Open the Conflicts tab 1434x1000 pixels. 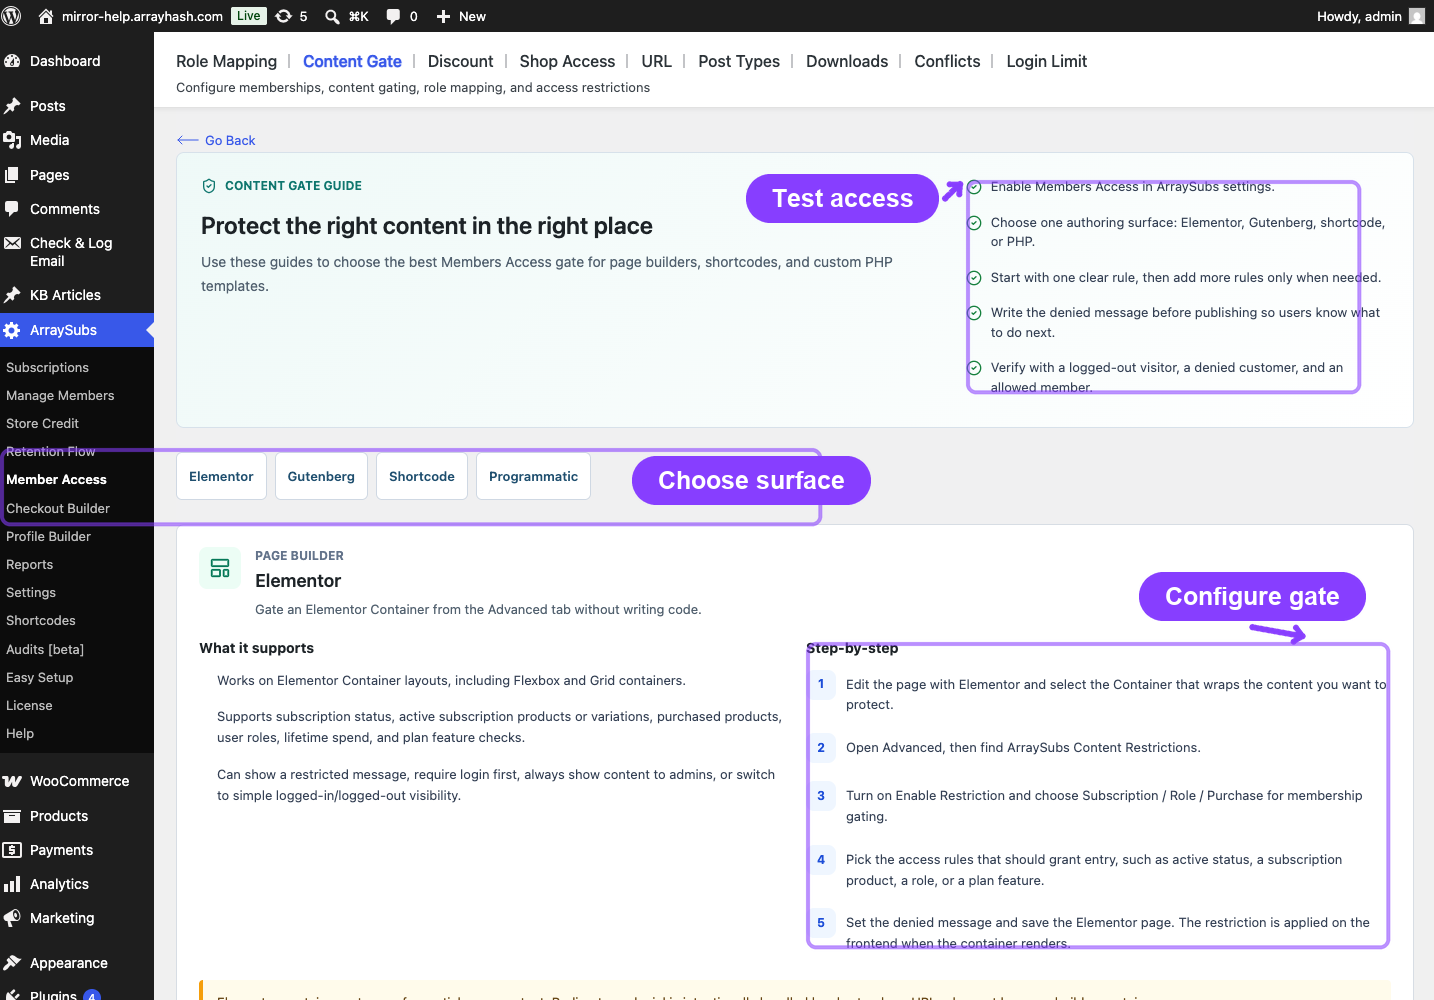(x=947, y=61)
